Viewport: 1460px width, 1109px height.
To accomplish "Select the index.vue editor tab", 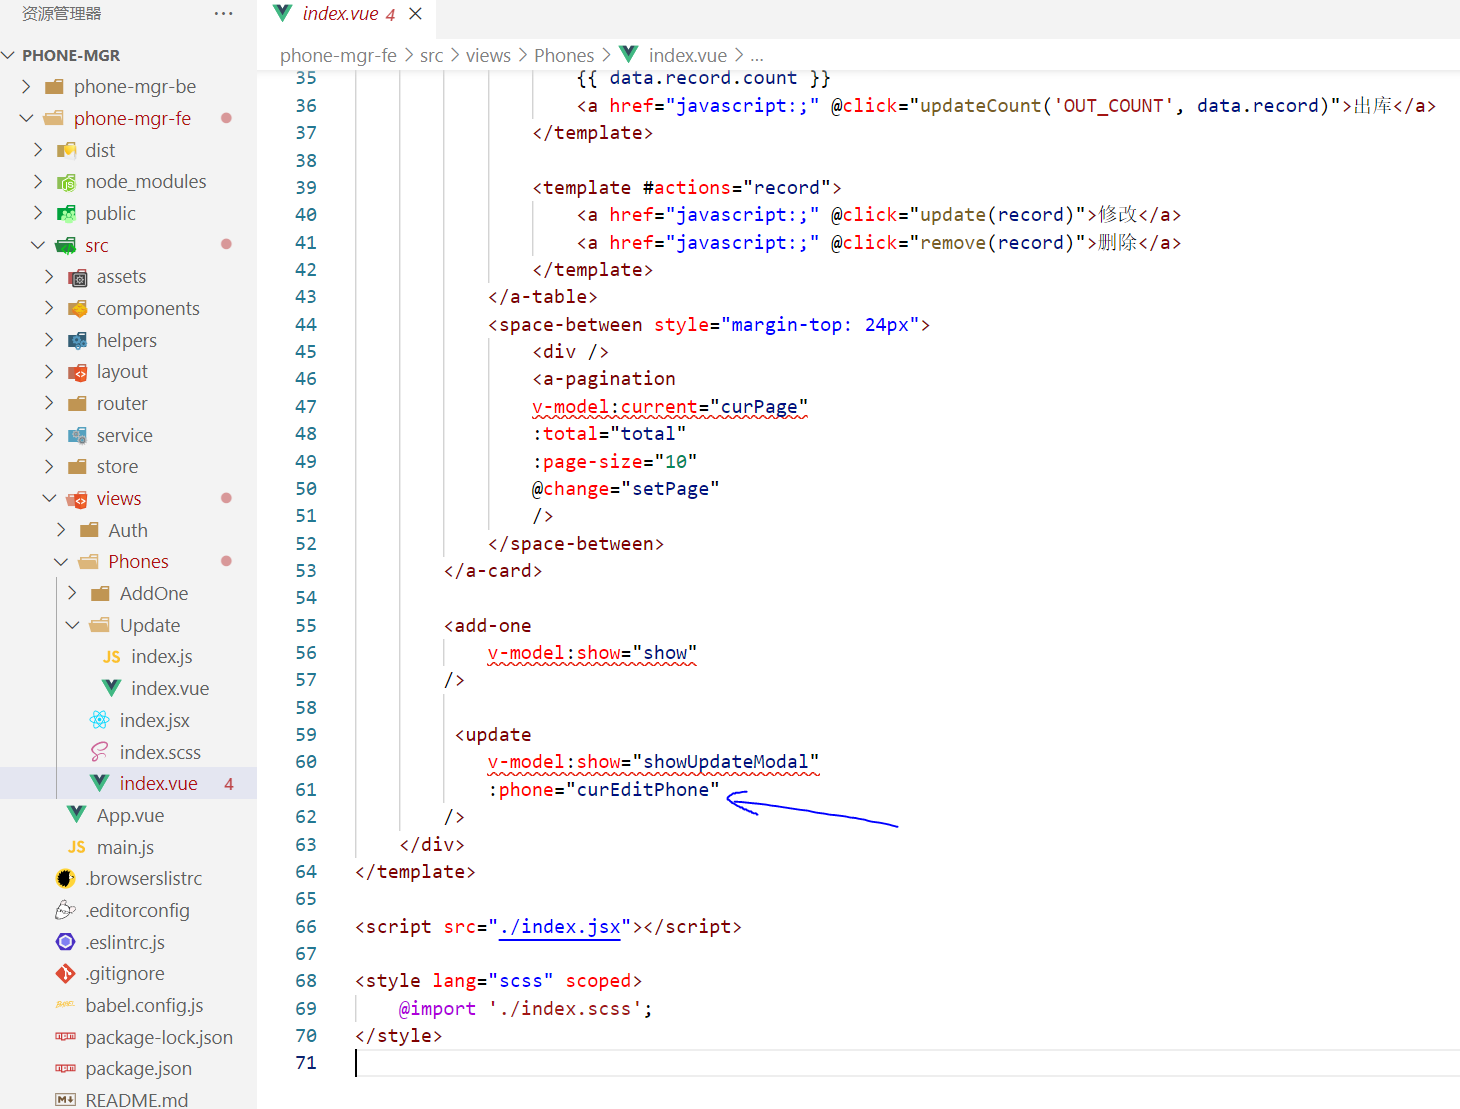I will pyautogui.click(x=347, y=14).
